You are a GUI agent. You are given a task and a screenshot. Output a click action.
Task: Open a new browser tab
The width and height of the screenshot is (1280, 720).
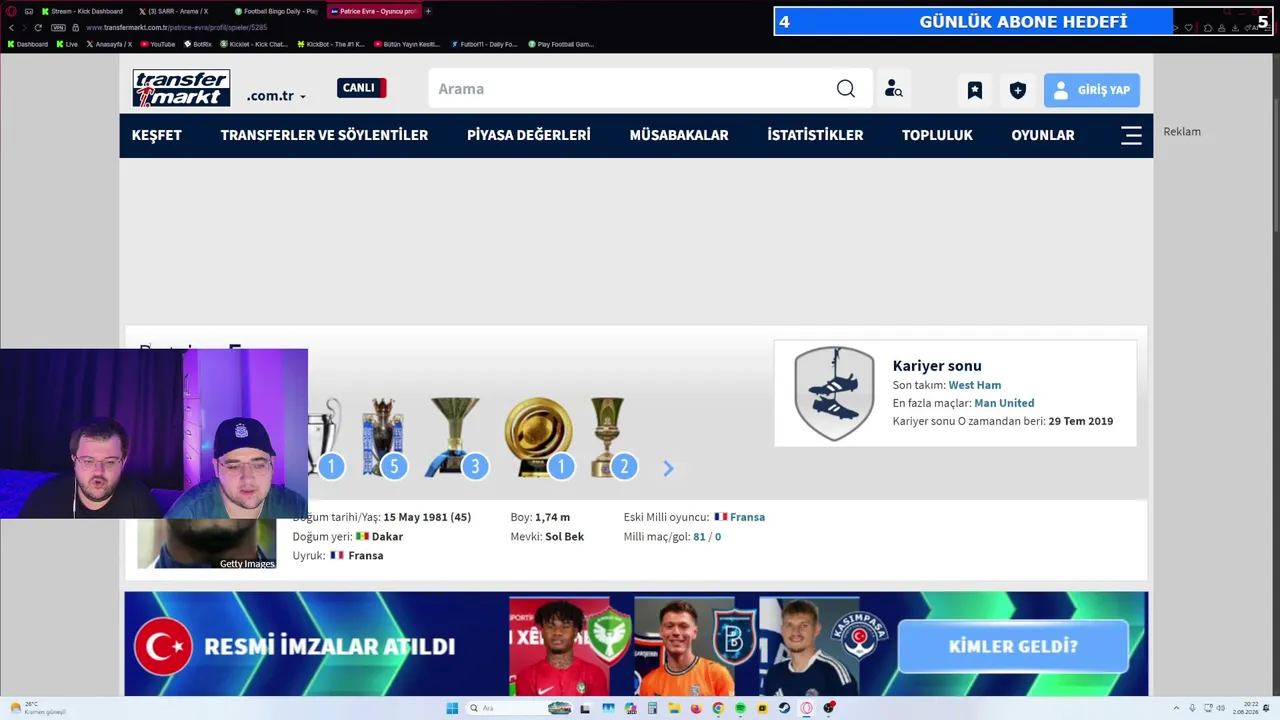coord(428,11)
